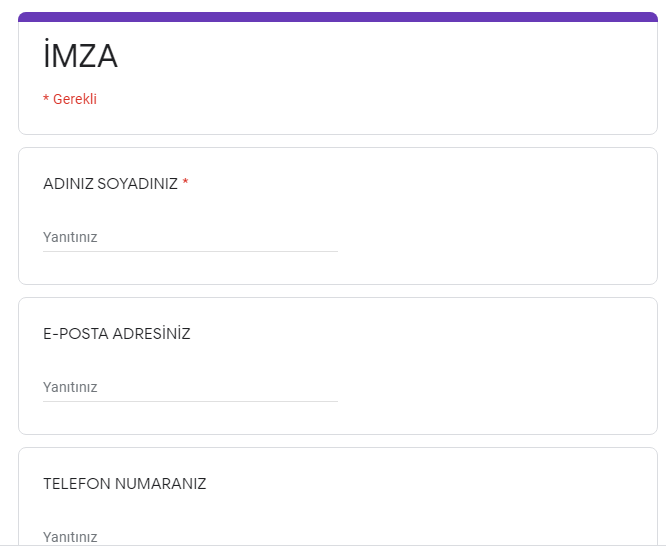Click the purple accent bar atop the form
666x550 pixels.
338,17
